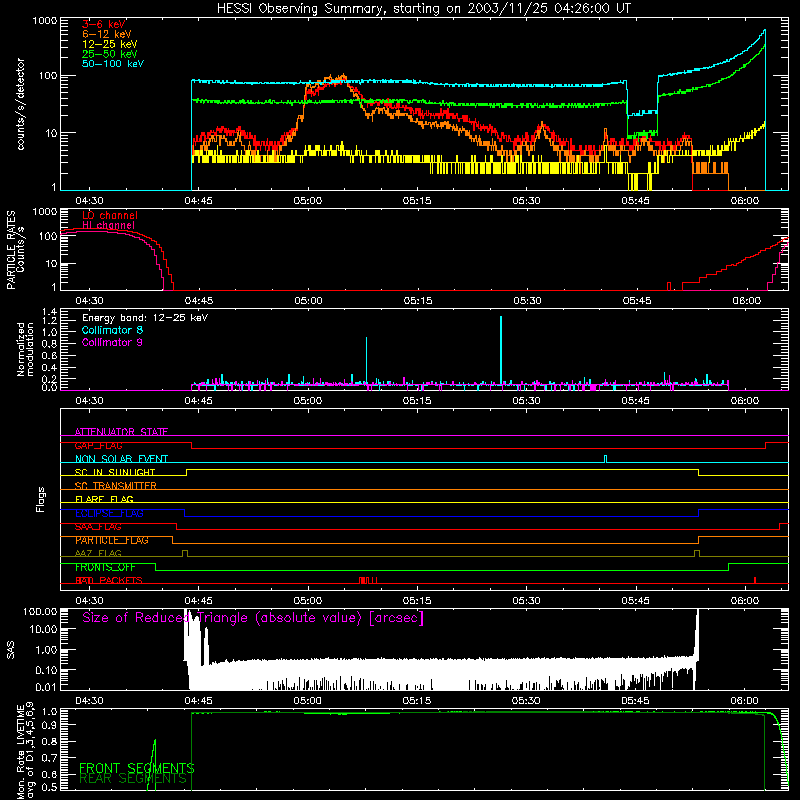Screen dimensions: 800x800
Task: Click the counts/s/detector axis title
Action: (x=20, y=104)
